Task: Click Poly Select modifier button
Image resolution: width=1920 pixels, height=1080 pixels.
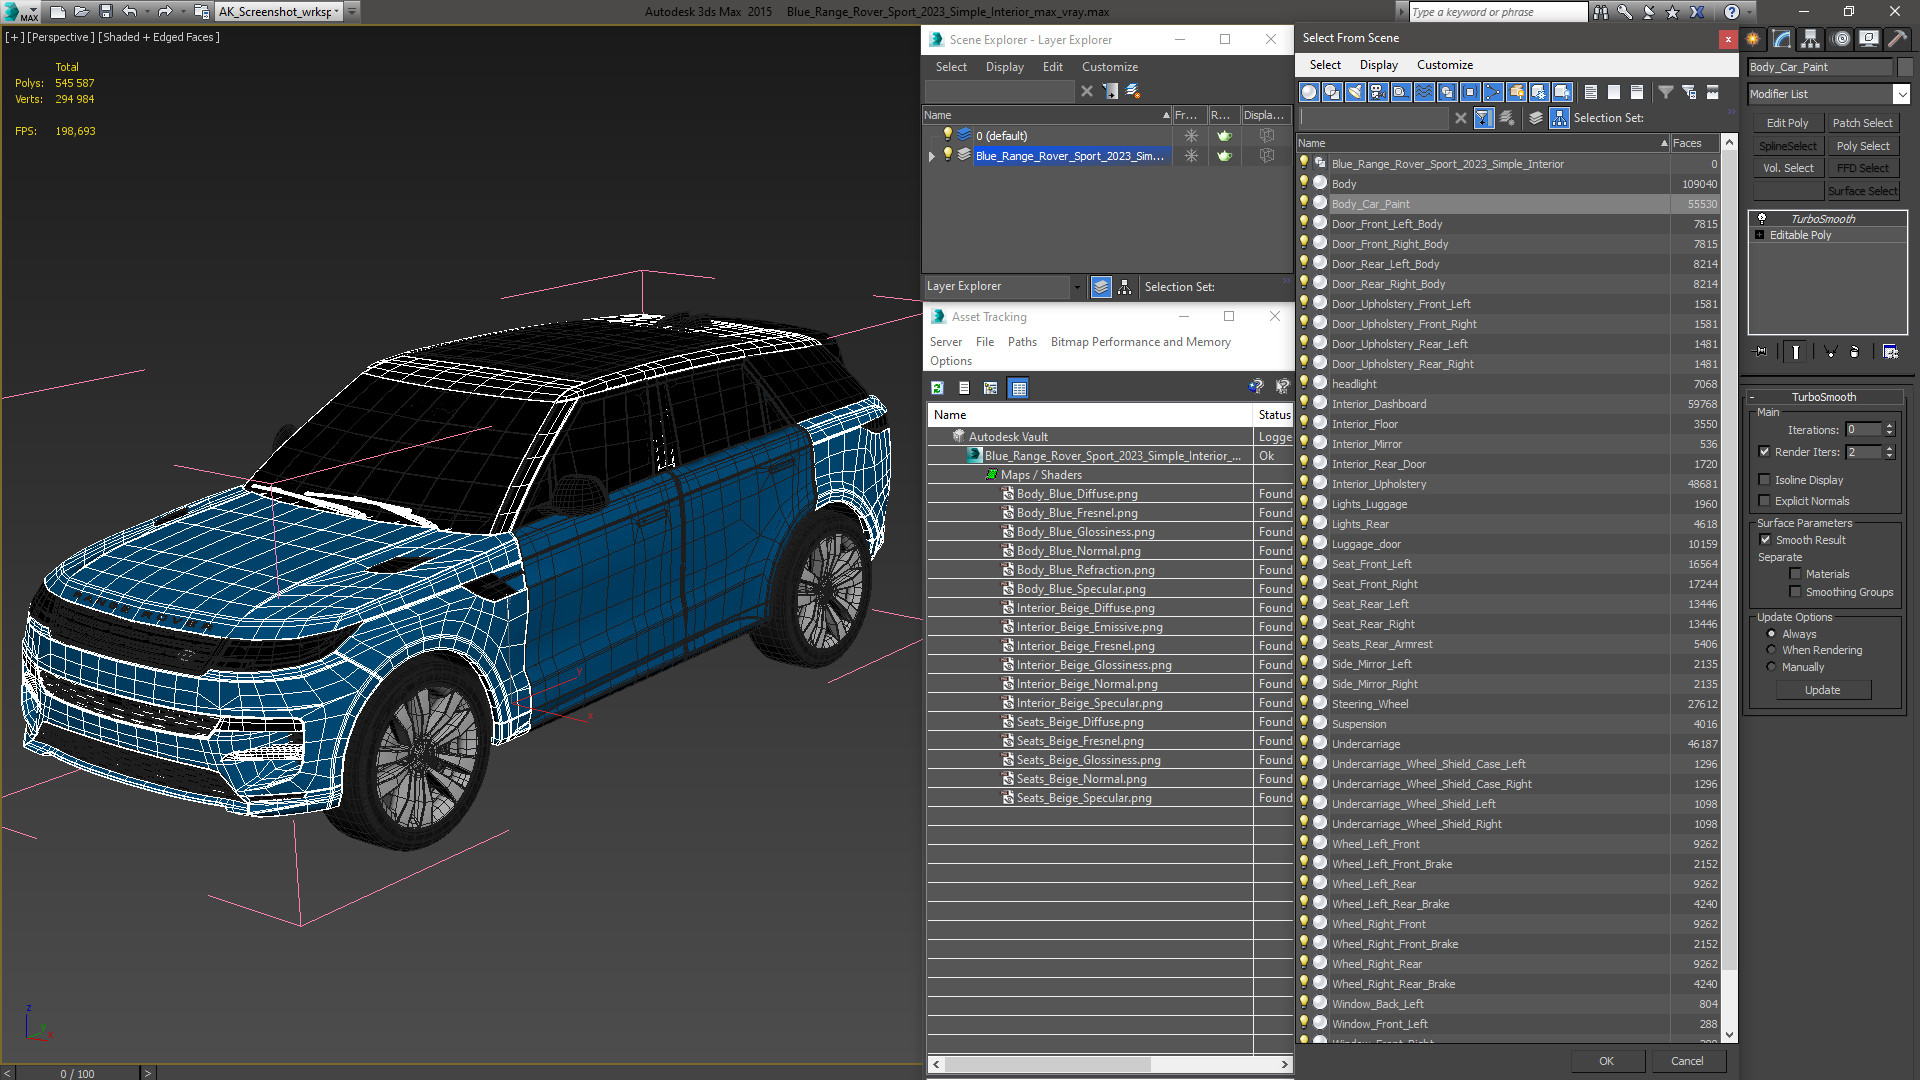Action: pyautogui.click(x=1863, y=146)
